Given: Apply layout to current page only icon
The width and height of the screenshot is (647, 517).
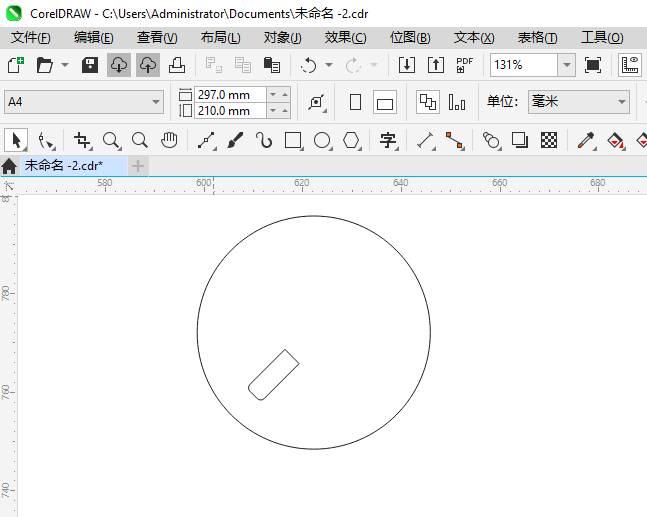Looking at the screenshot, I should tap(457, 102).
